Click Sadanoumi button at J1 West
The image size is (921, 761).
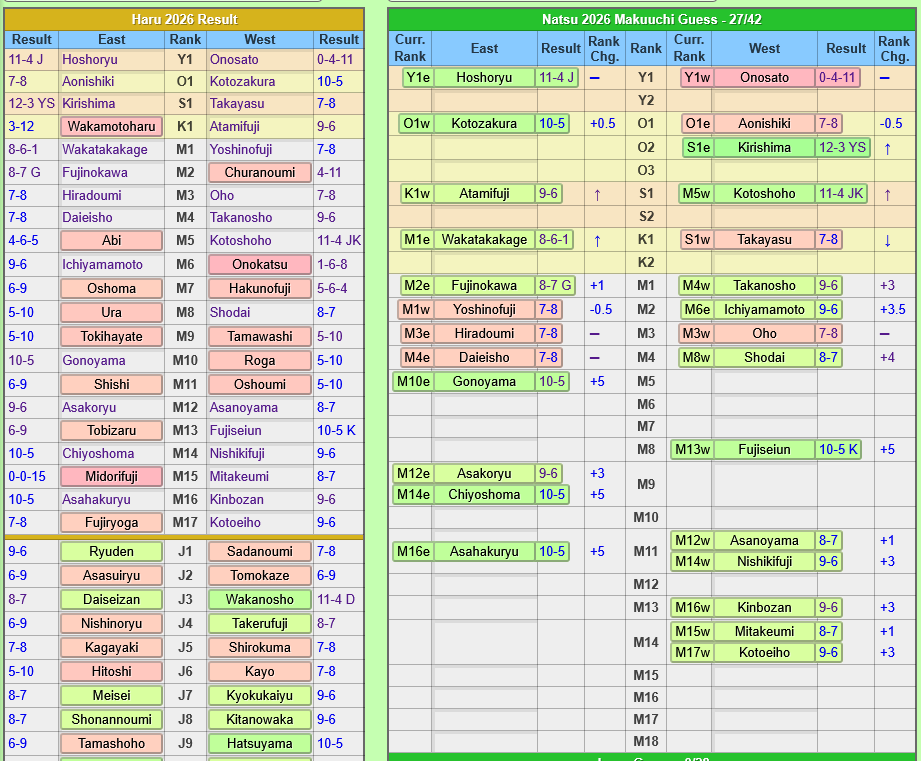pos(260,551)
